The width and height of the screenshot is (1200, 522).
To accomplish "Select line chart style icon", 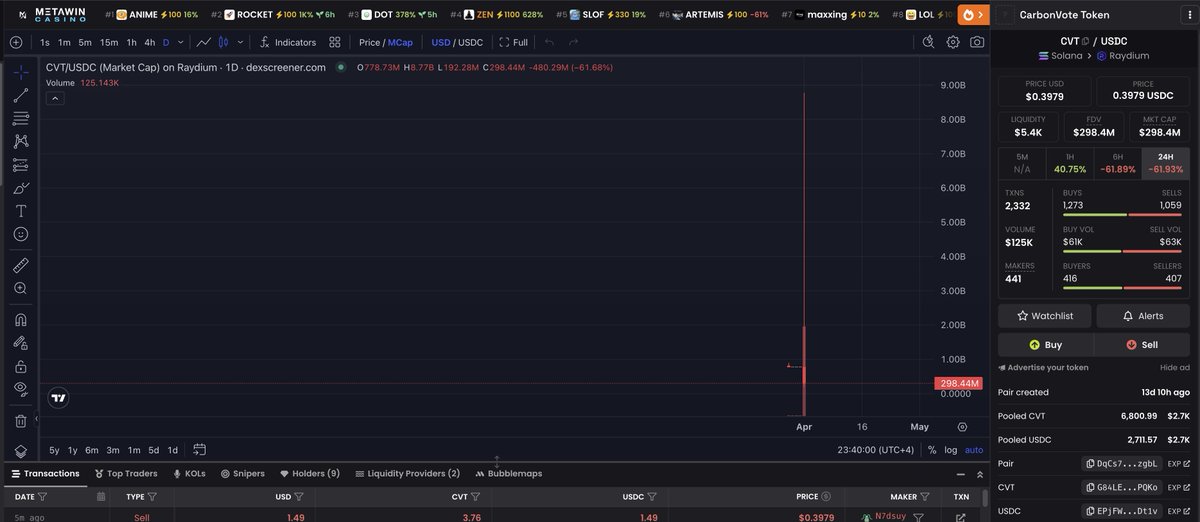I will click(x=204, y=42).
